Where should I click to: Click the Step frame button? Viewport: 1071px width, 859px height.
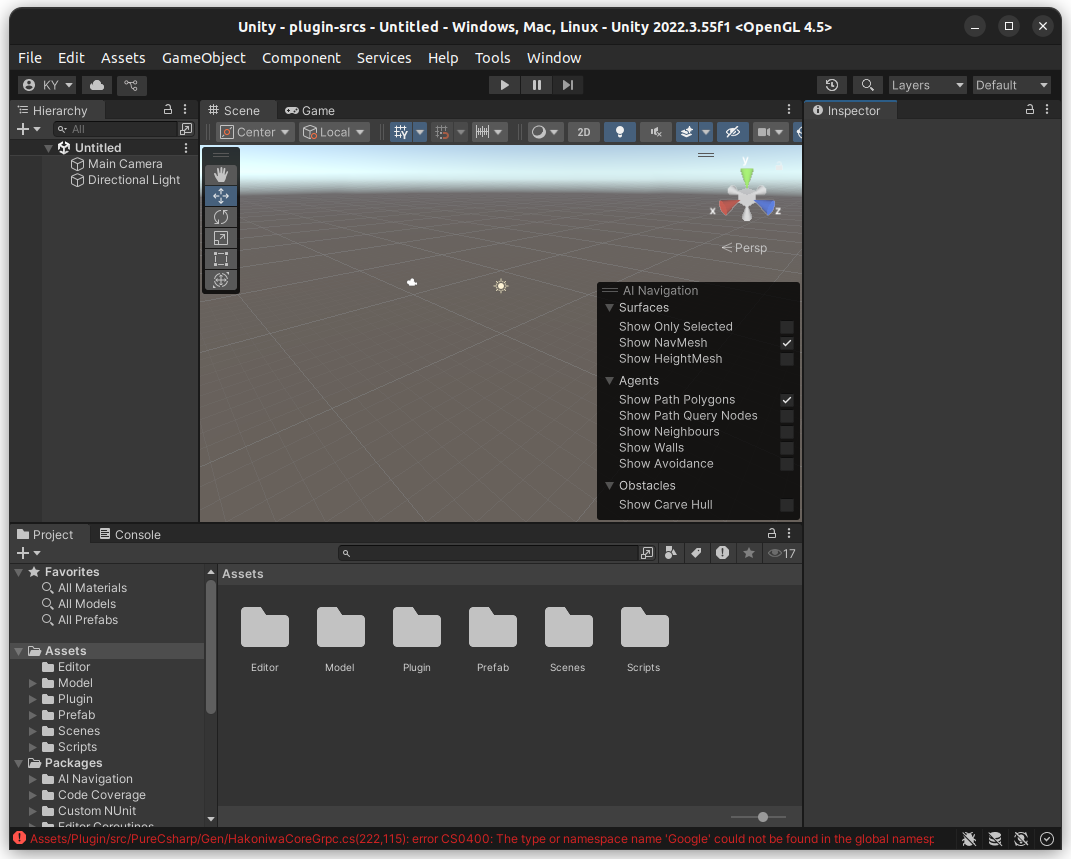(568, 85)
